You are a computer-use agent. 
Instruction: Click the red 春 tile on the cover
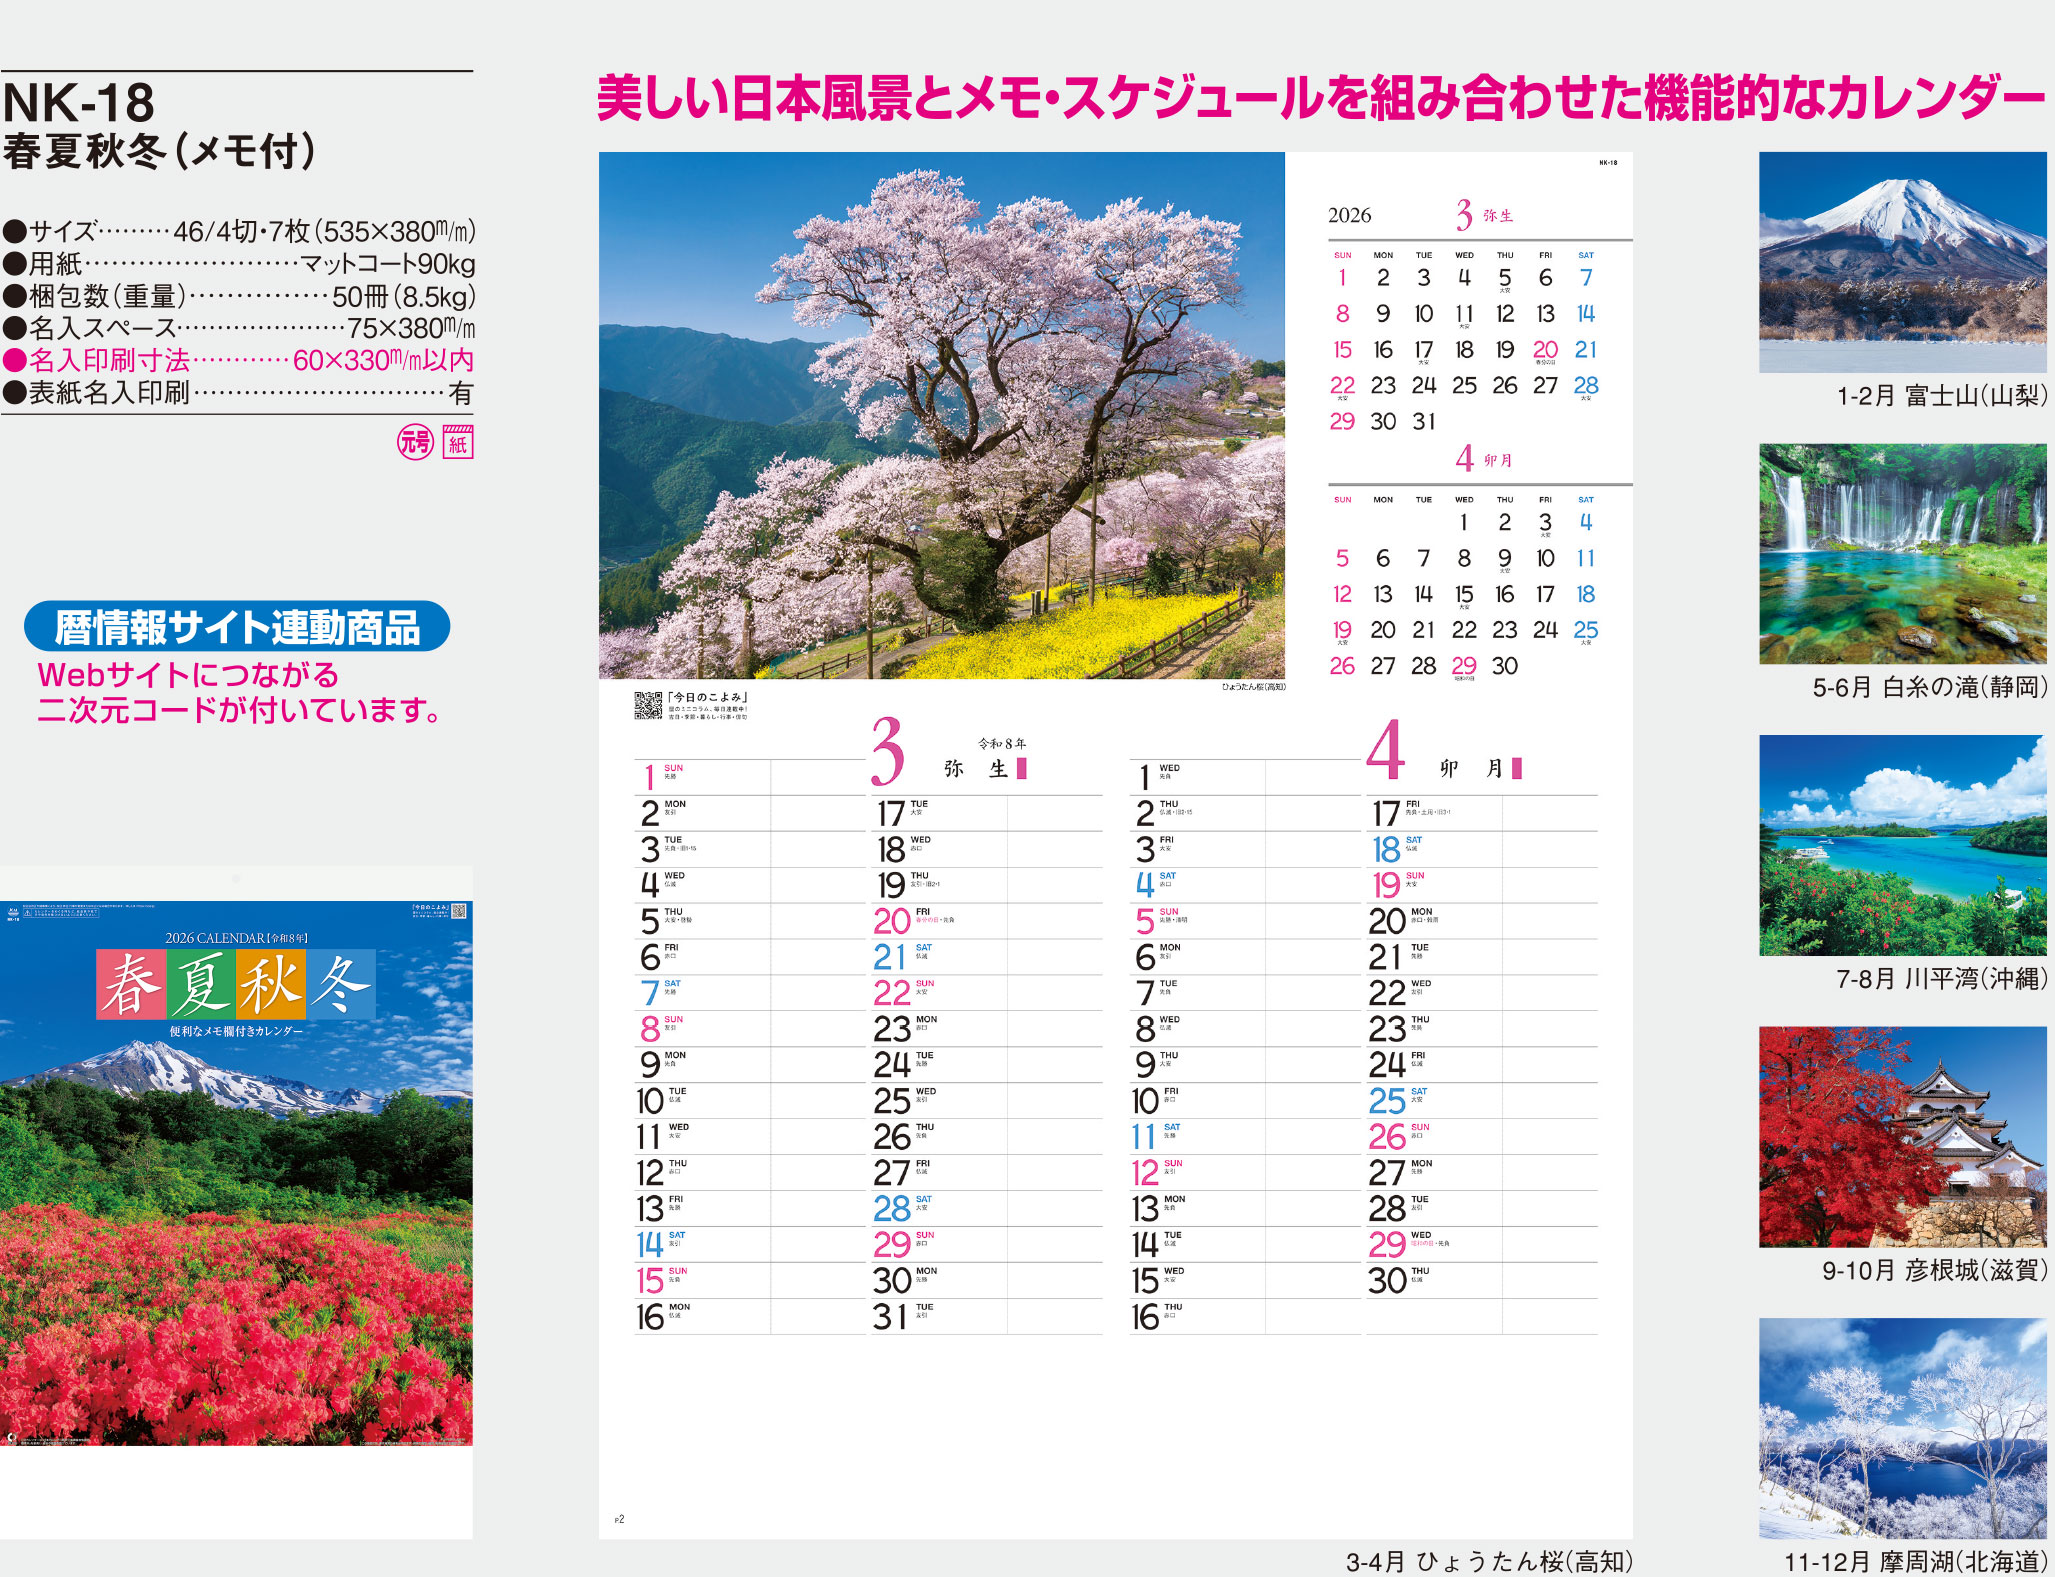tap(131, 984)
